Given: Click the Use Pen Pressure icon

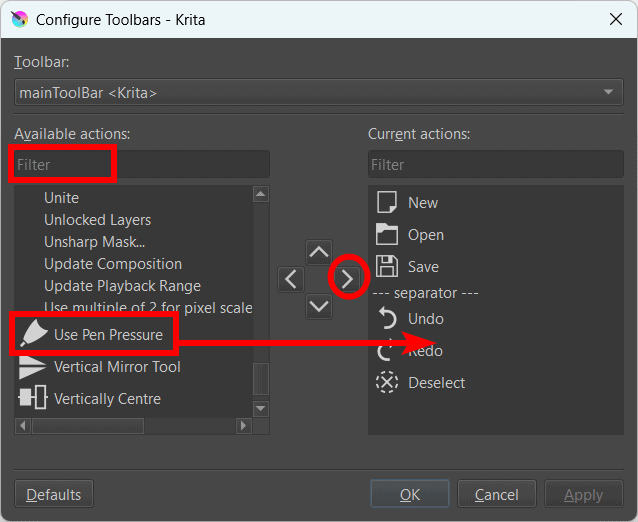Looking at the screenshot, I should click(x=33, y=334).
